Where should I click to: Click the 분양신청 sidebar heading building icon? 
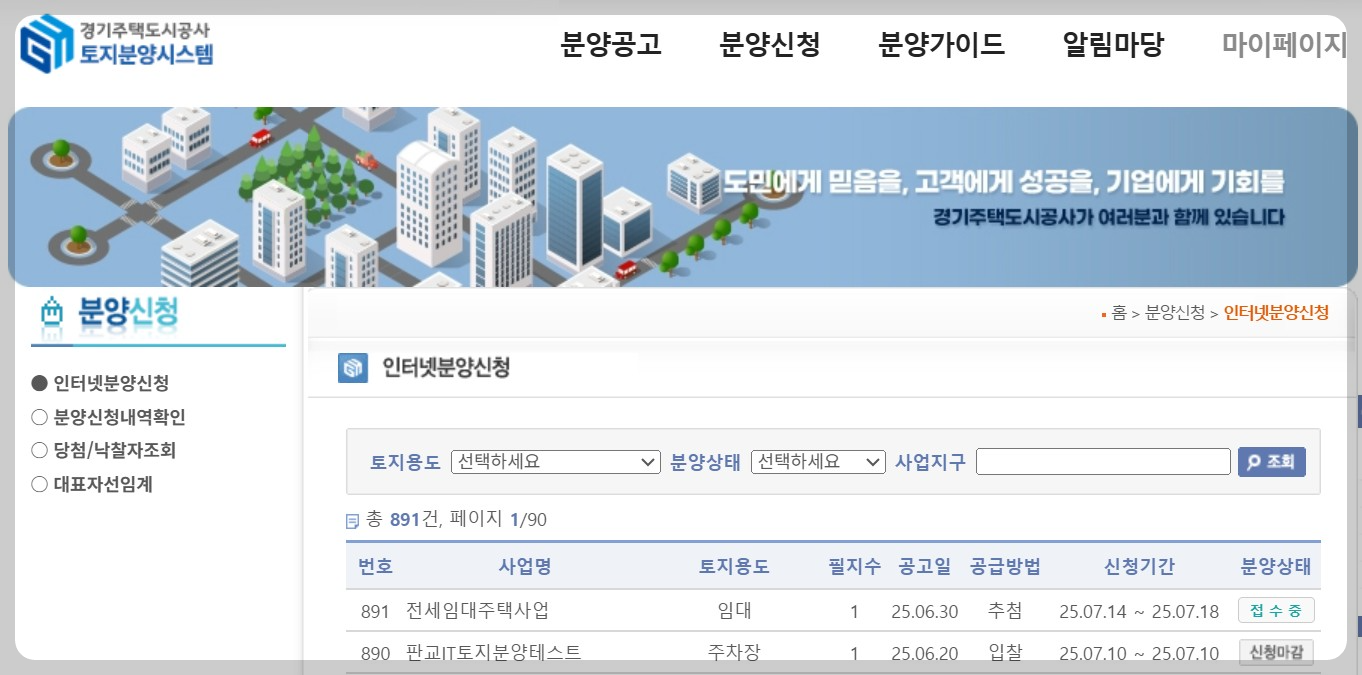51,314
